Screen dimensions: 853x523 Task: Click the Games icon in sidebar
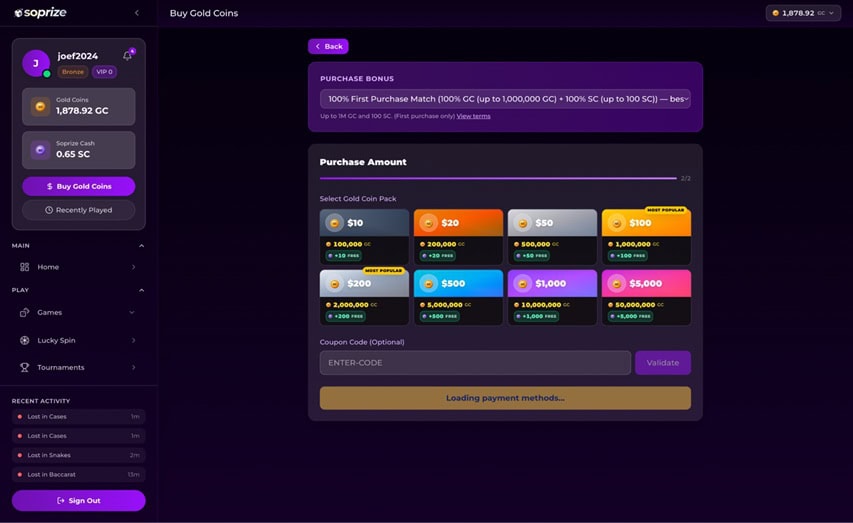(24, 312)
